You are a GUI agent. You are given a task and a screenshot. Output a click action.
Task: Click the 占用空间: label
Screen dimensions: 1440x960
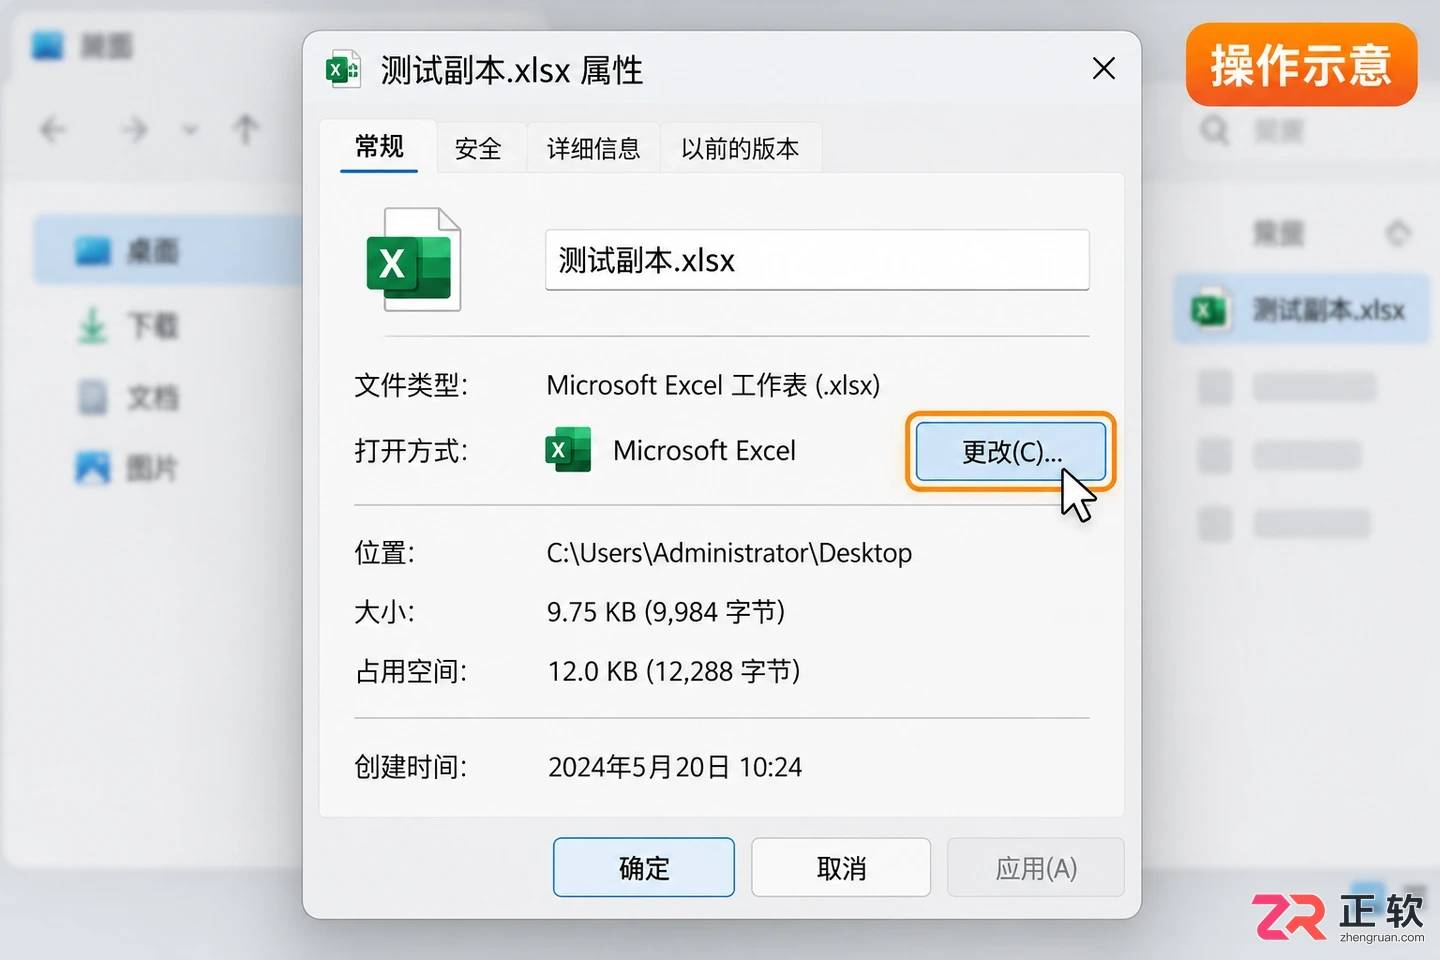[411, 671]
